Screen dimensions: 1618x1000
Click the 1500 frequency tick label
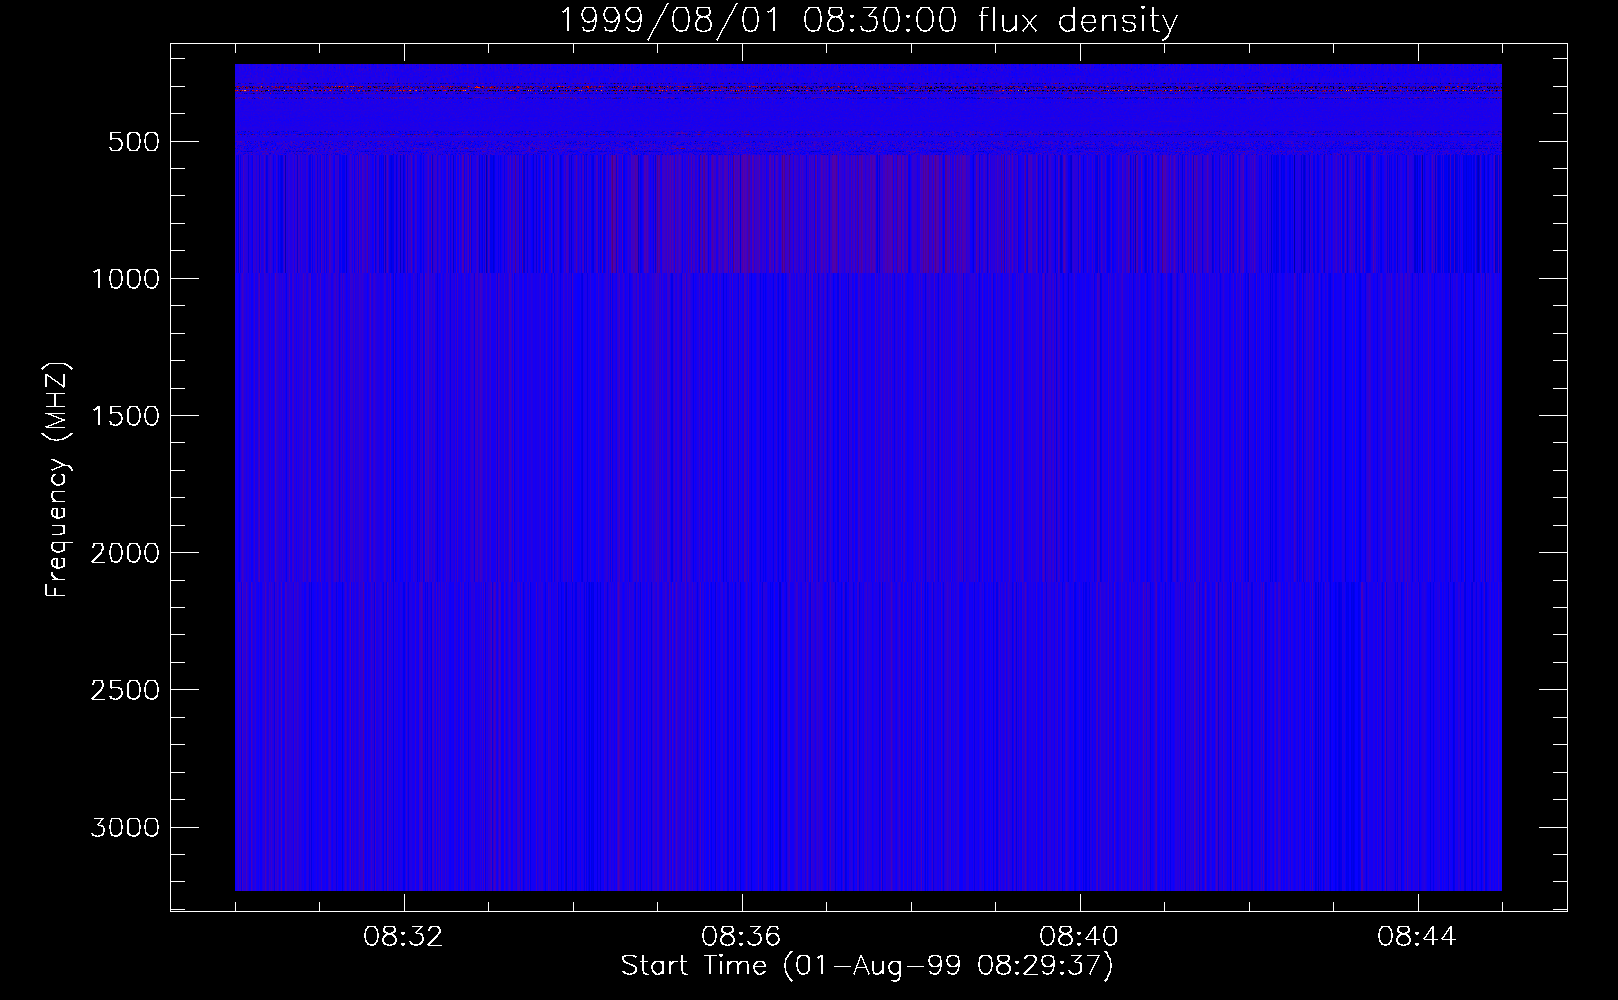click(x=125, y=416)
